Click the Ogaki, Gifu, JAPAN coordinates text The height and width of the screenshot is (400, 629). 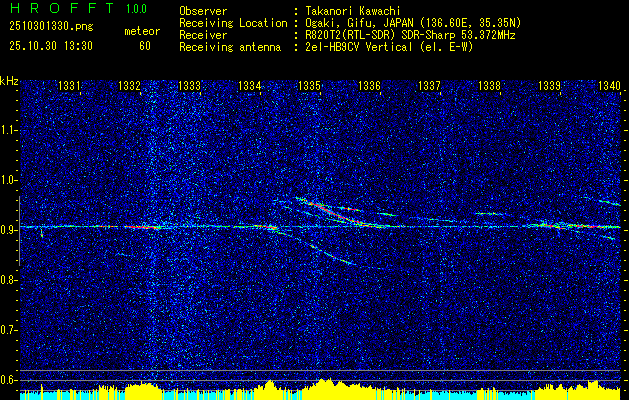click(411, 23)
